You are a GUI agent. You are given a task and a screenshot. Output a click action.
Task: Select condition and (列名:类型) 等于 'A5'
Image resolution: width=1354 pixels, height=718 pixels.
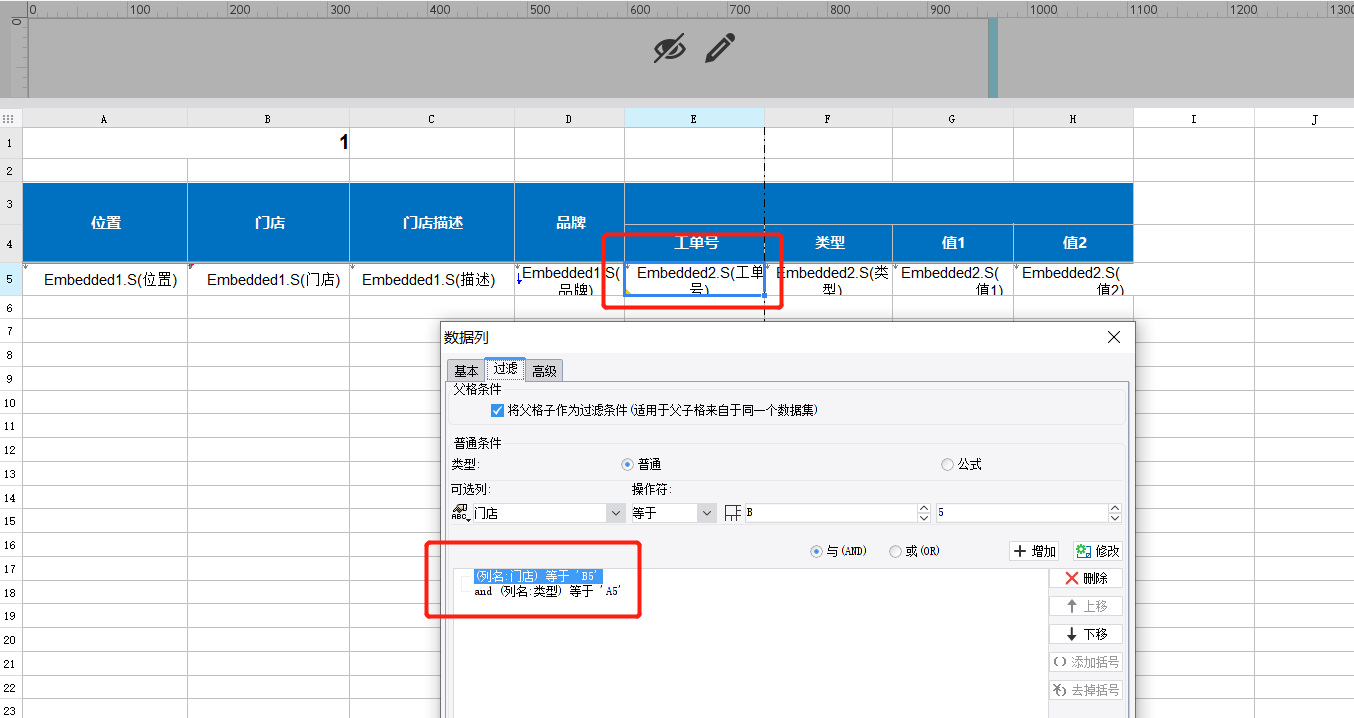tap(547, 591)
